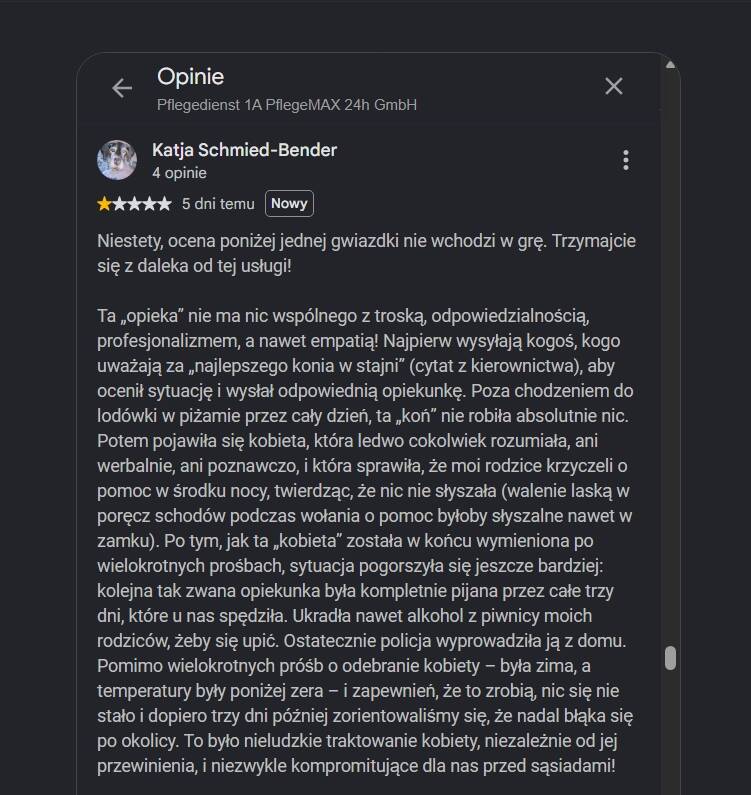
Task: Click review paragraph starting 'Niestety, ocena poniżej'
Action: pyautogui.click(x=366, y=253)
